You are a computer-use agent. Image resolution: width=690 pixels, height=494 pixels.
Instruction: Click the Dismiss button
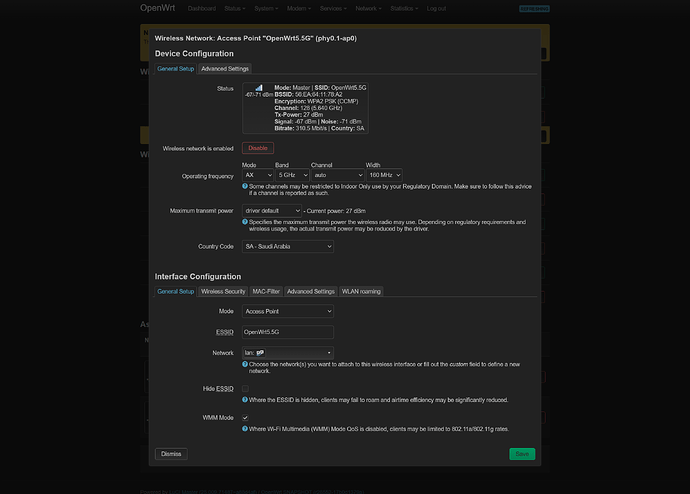tap(171, 454)
